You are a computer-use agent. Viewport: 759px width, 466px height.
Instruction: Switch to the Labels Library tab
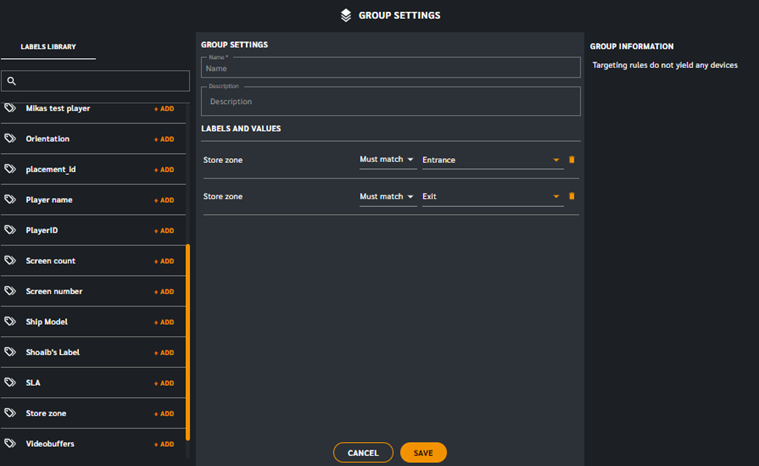pos(48,47)
